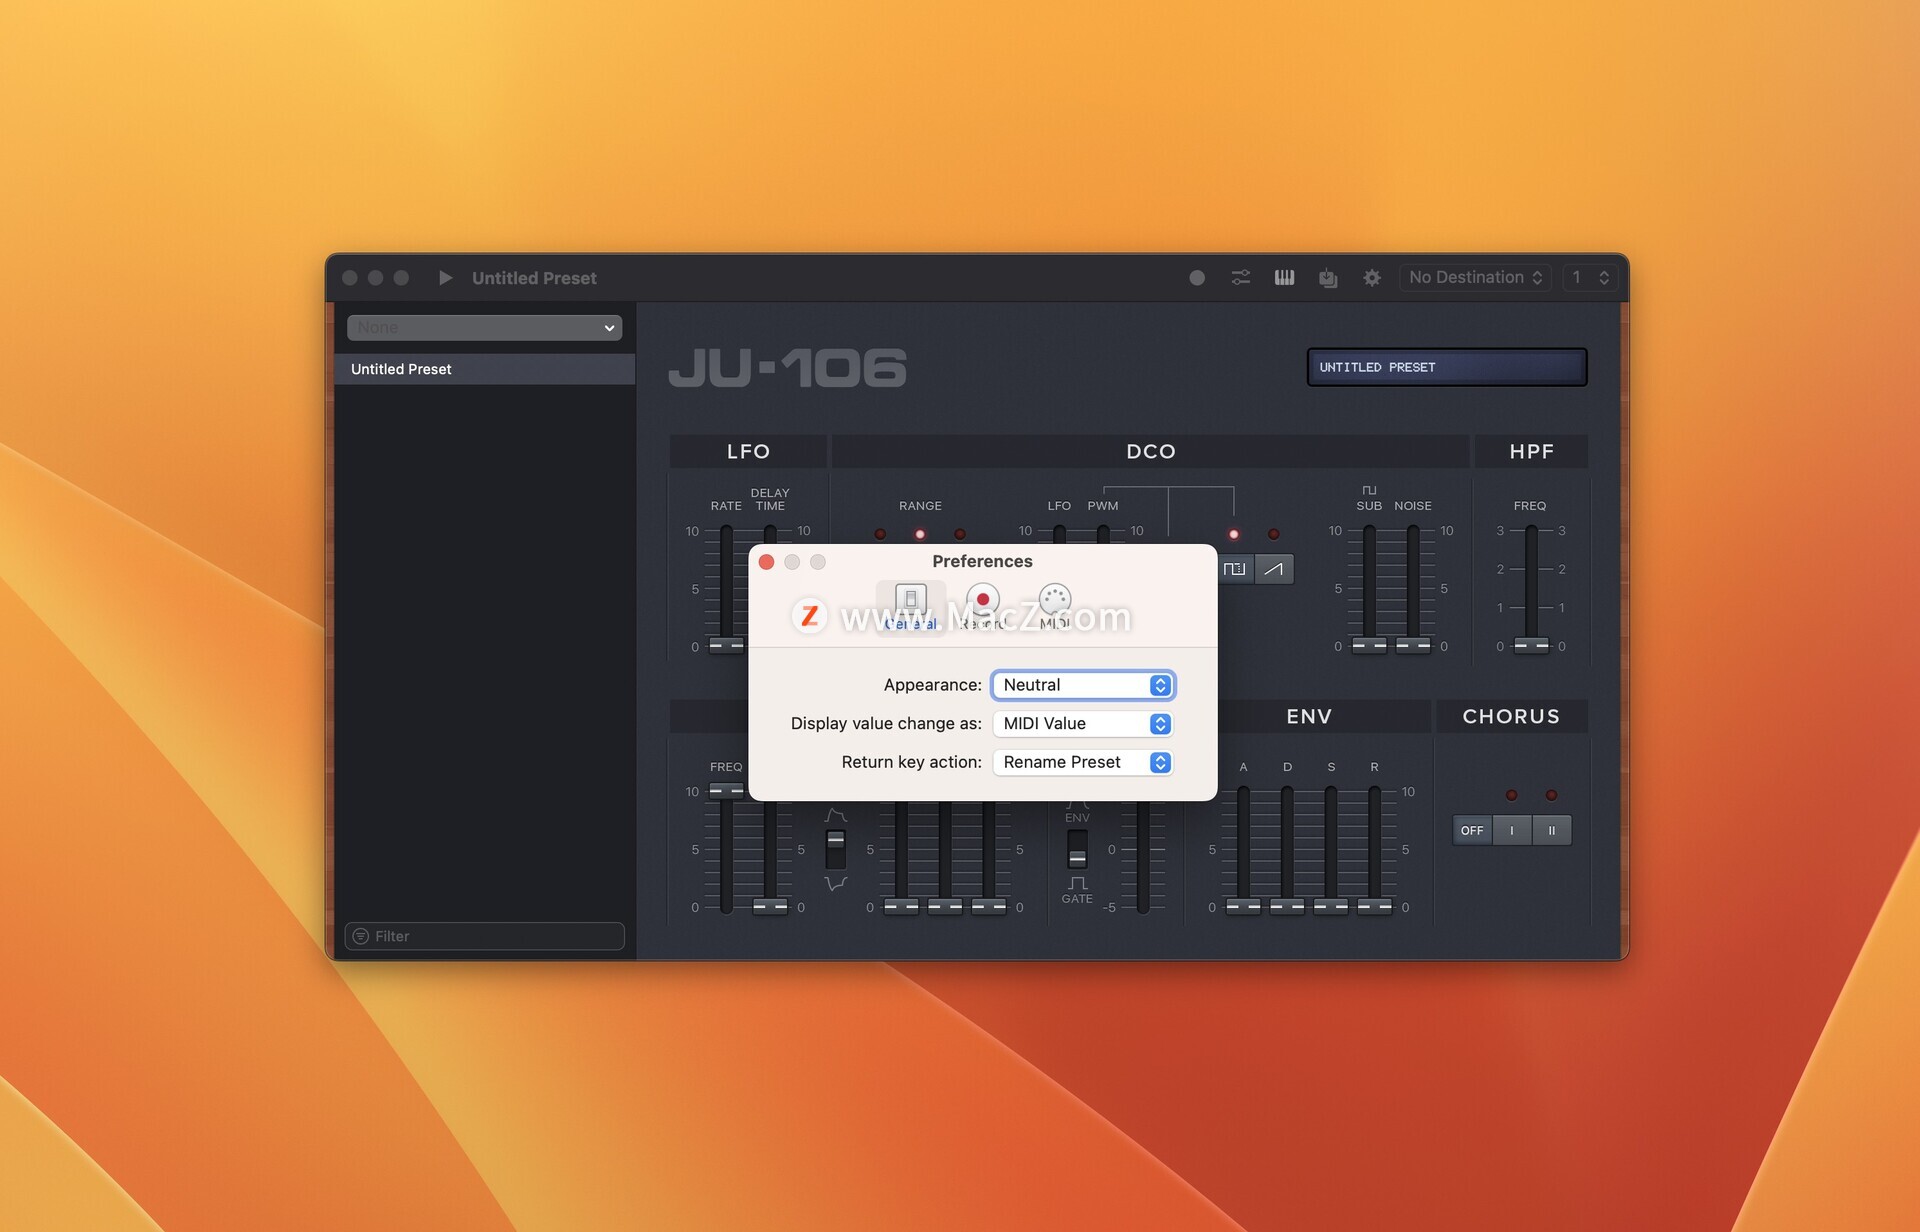Click the import presets icon in toolbar
The height and width of the screenshot is (1232, 1920).
(1328, 278)
